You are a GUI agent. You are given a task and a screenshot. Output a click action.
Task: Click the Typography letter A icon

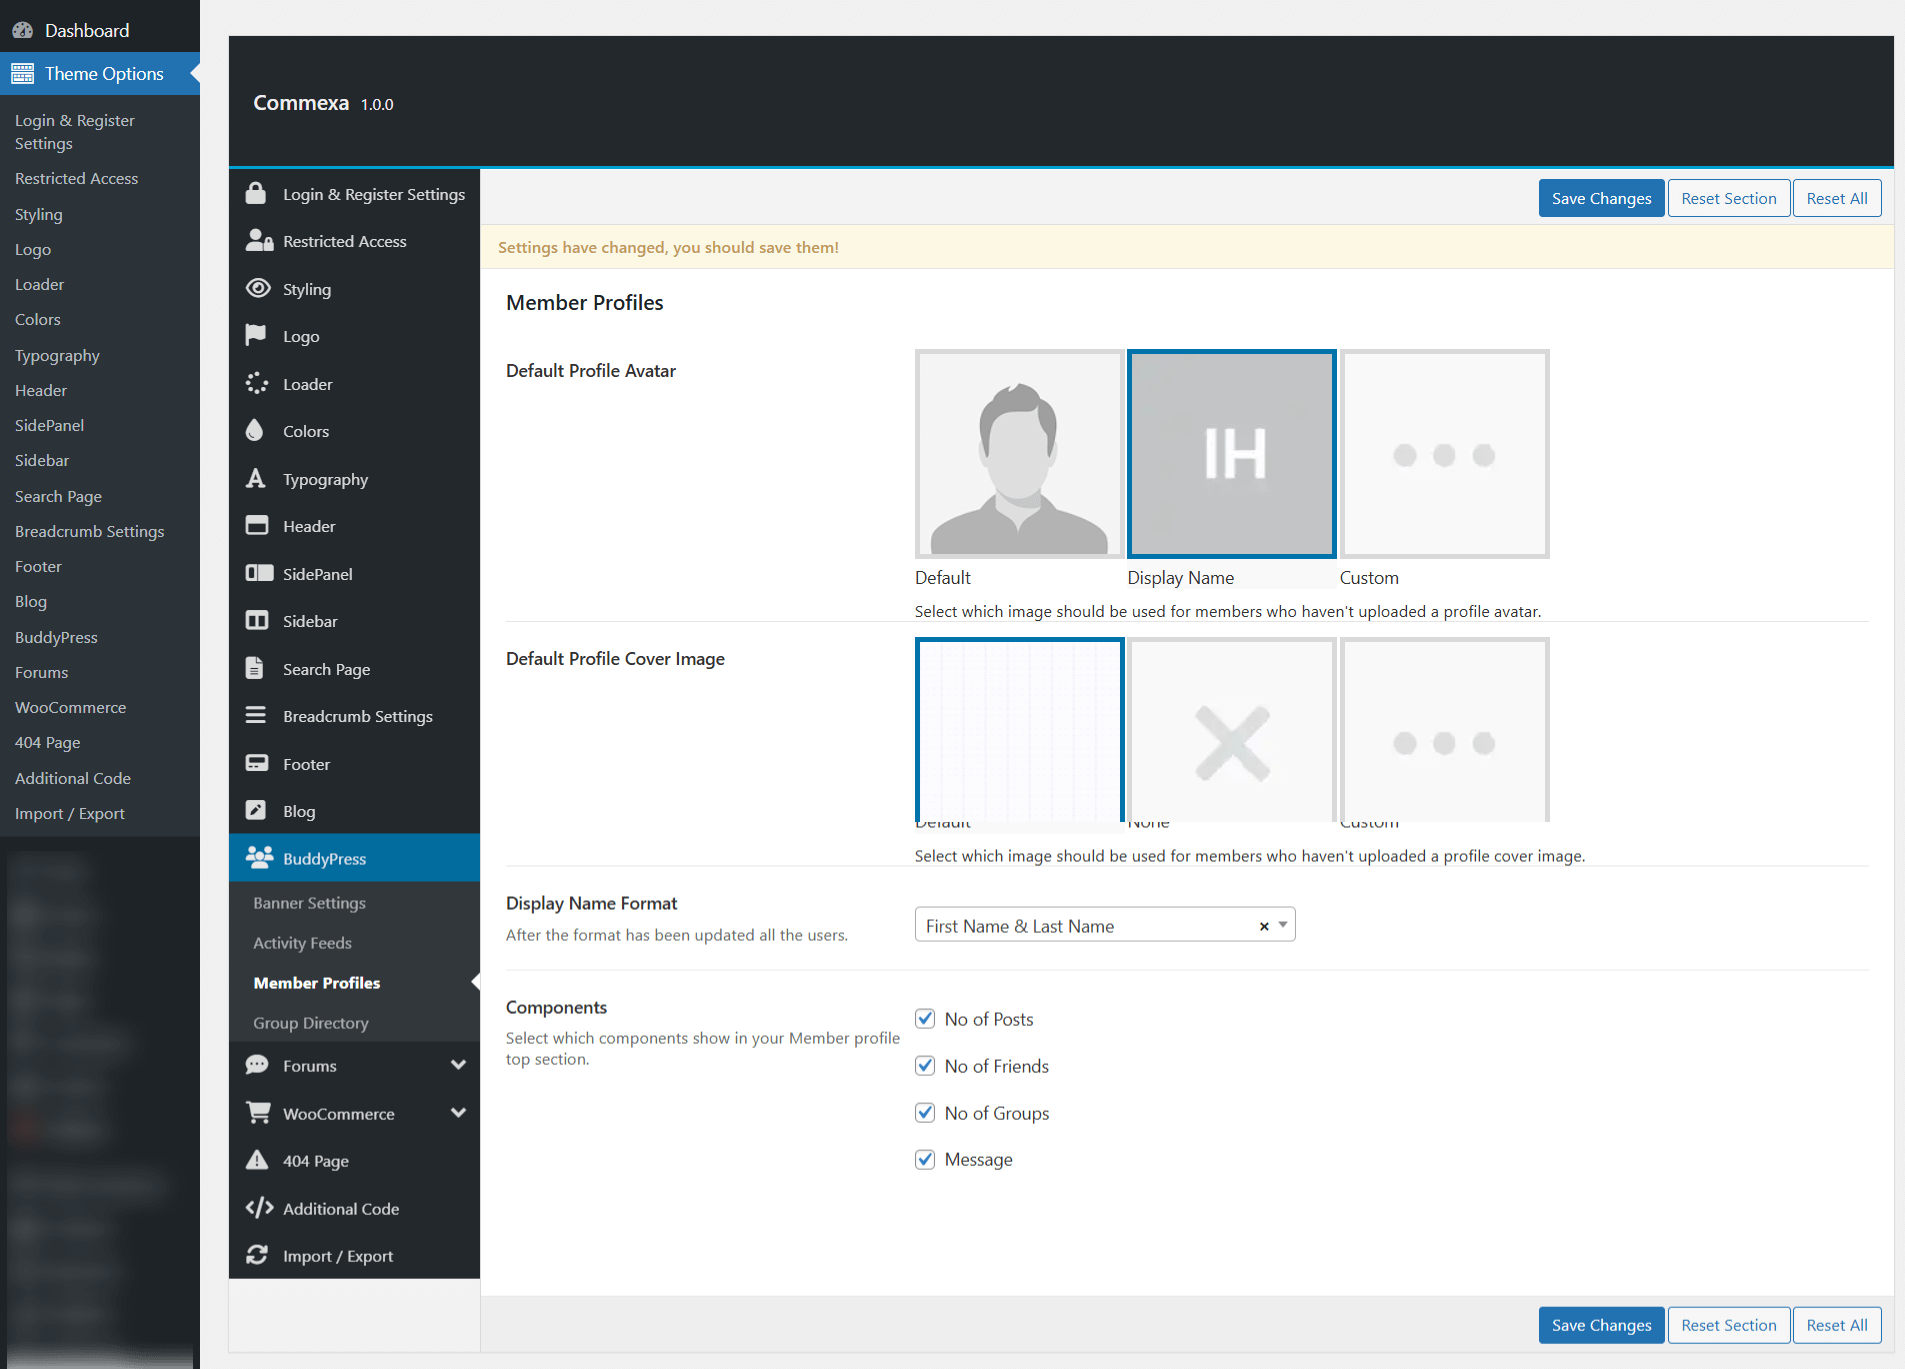tap(256, 479)
